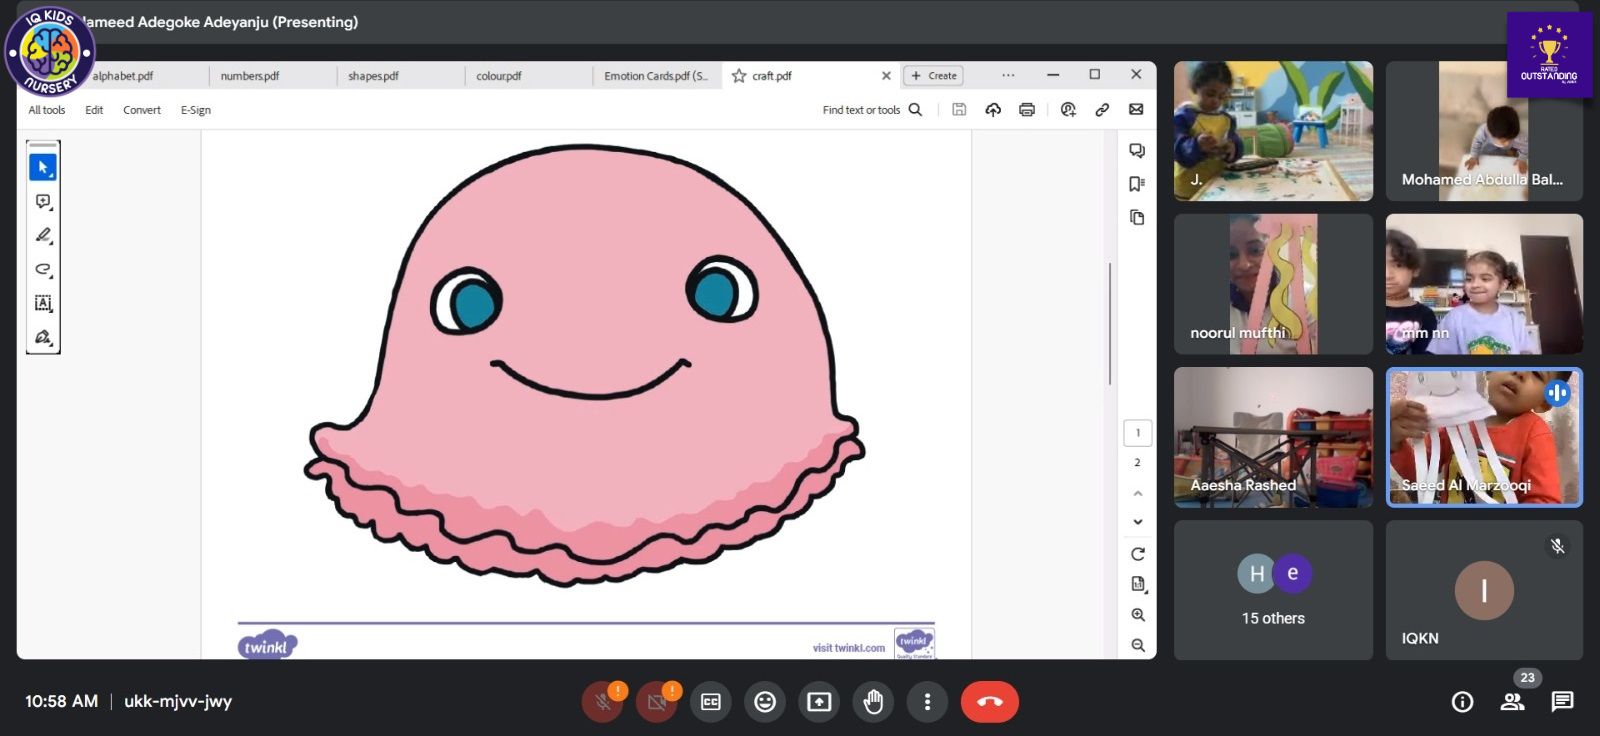
Task: Open the 15 others participants tile
Action: (1273, 590)
